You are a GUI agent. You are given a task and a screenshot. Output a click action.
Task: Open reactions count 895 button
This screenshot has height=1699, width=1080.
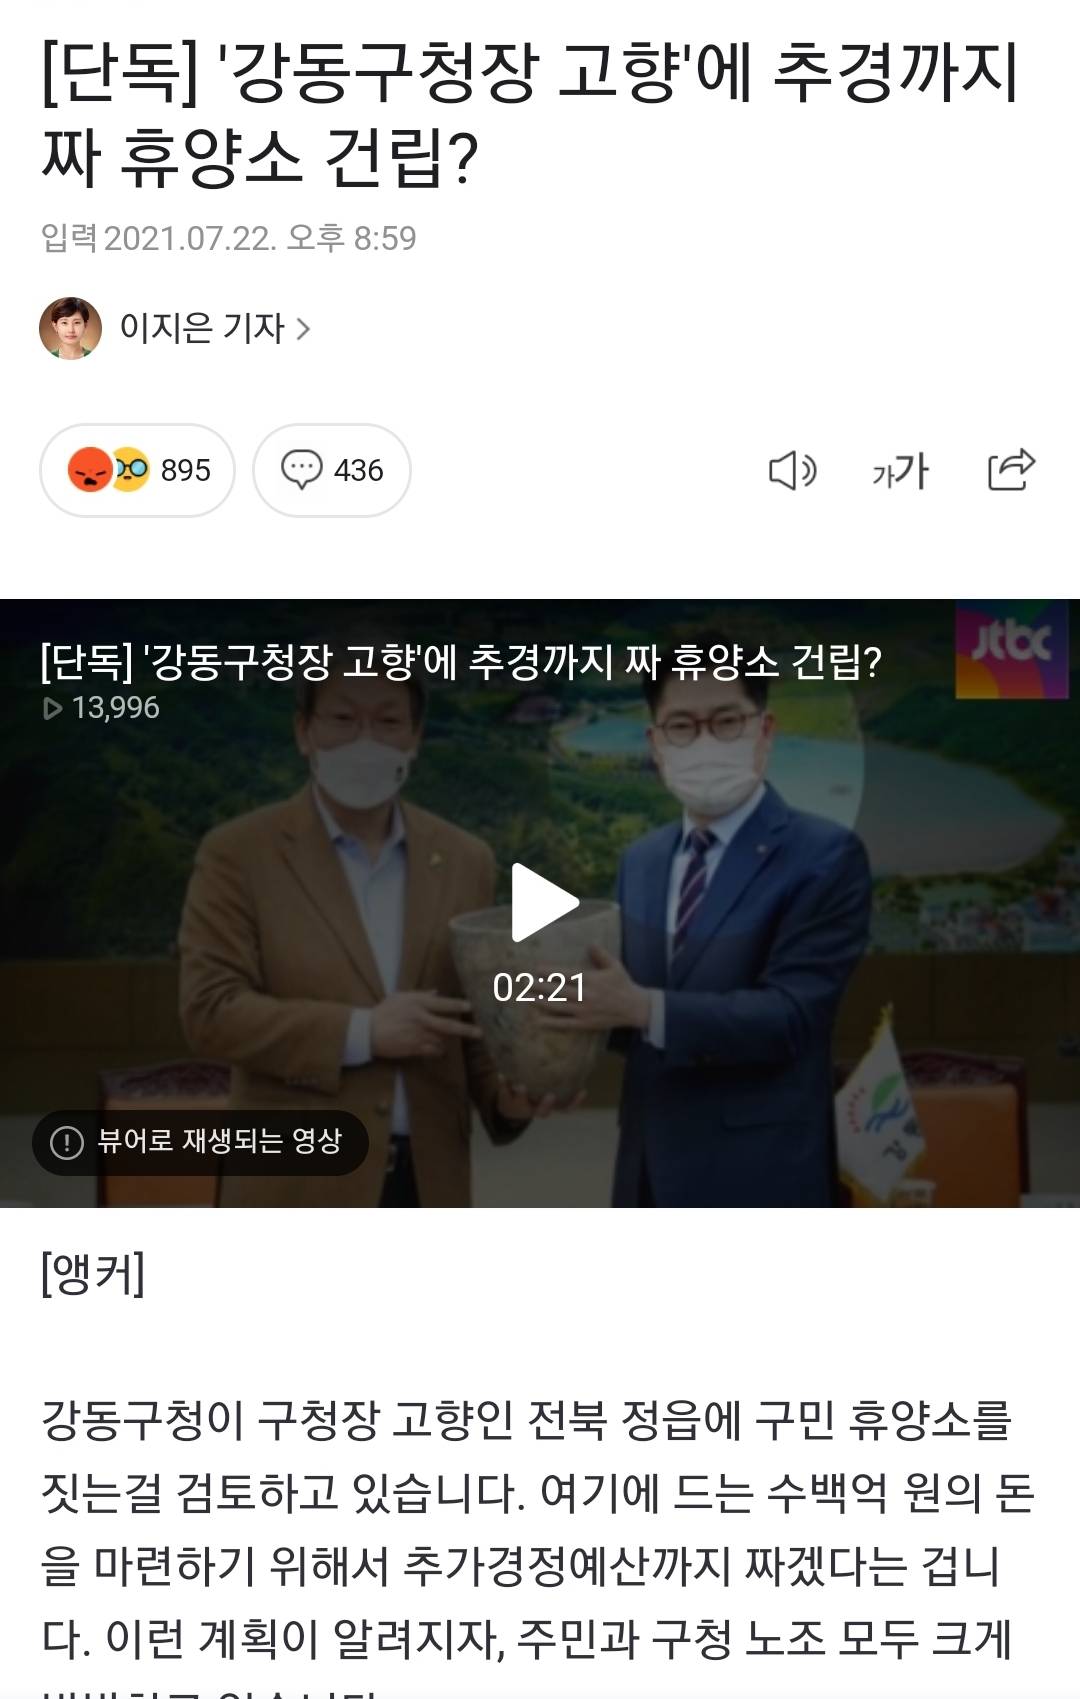pyautogui.click(x=137, y=470)
